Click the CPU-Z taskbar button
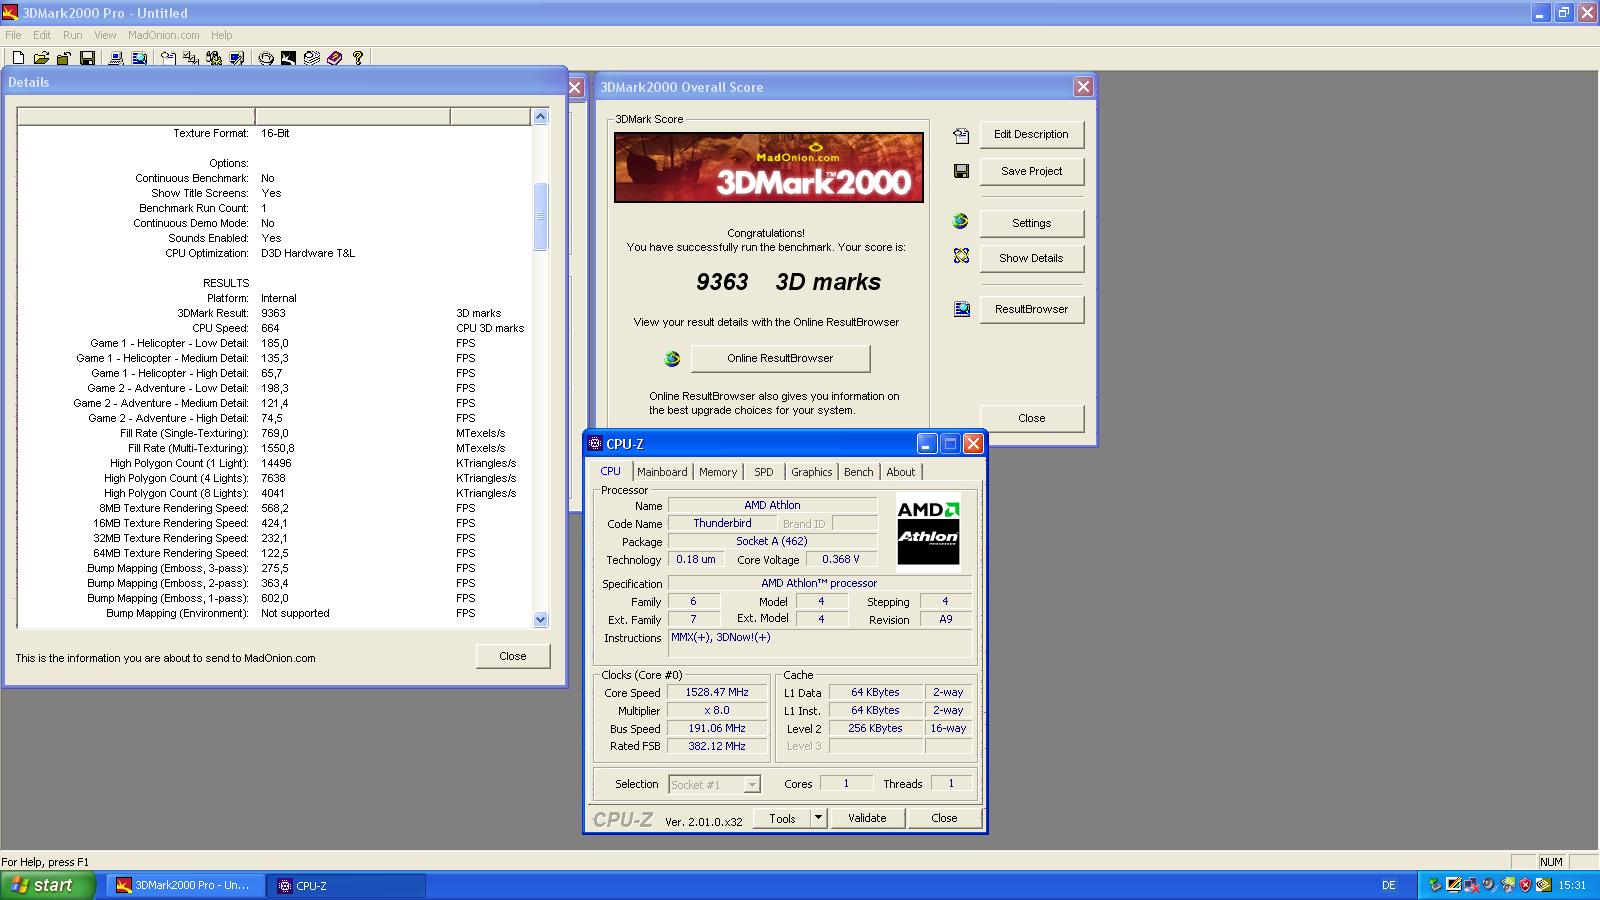The width and height of the screenshot is (1600, 900). click(346, 885)
